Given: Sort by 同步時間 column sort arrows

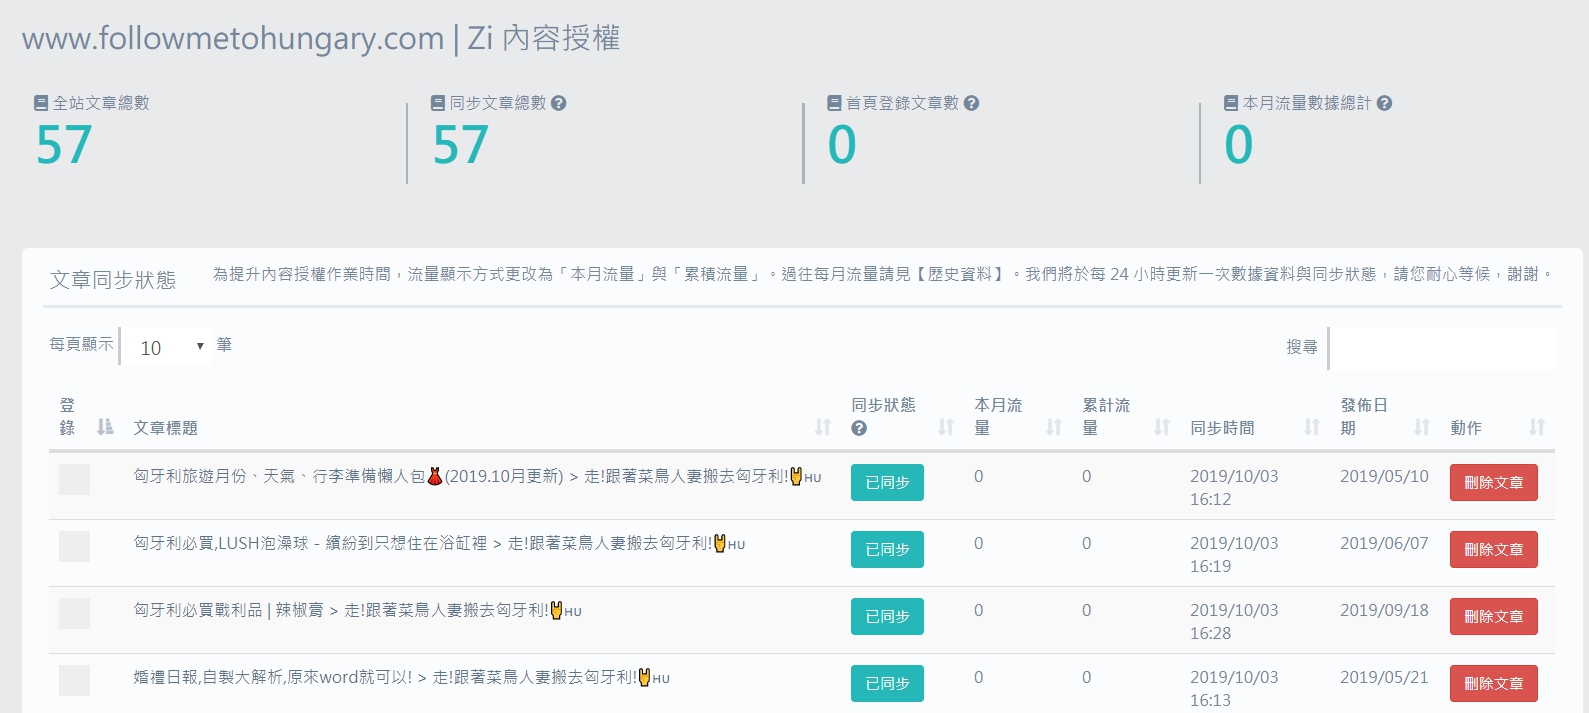Looking at the screenshot, I should (1313, 427).
